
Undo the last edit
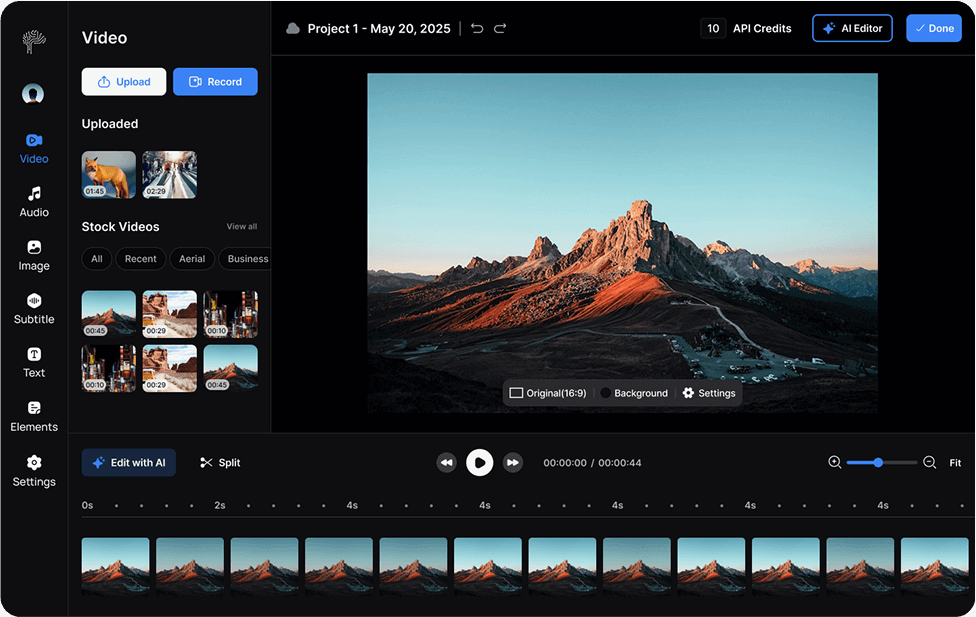point(477,28)
